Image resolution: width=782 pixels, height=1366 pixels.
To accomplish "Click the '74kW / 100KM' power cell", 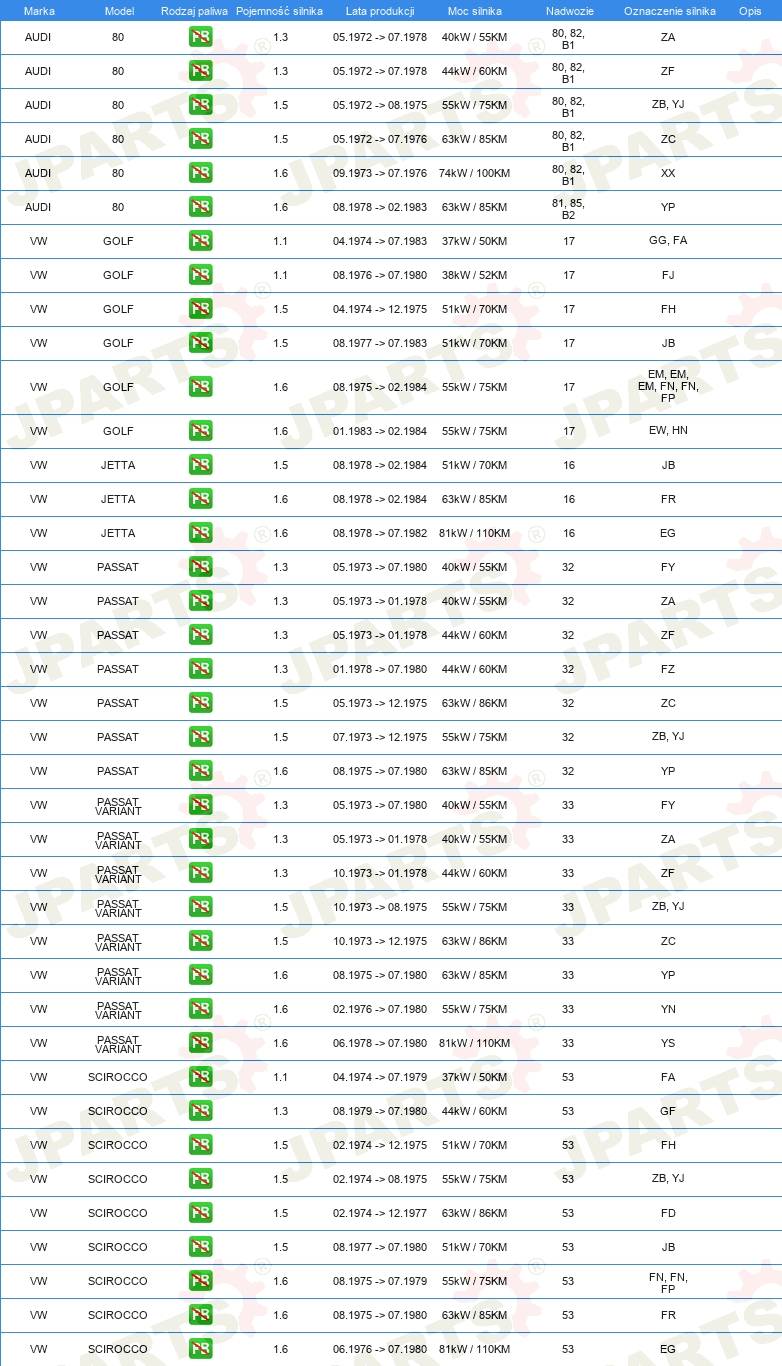I will (474, 173).
